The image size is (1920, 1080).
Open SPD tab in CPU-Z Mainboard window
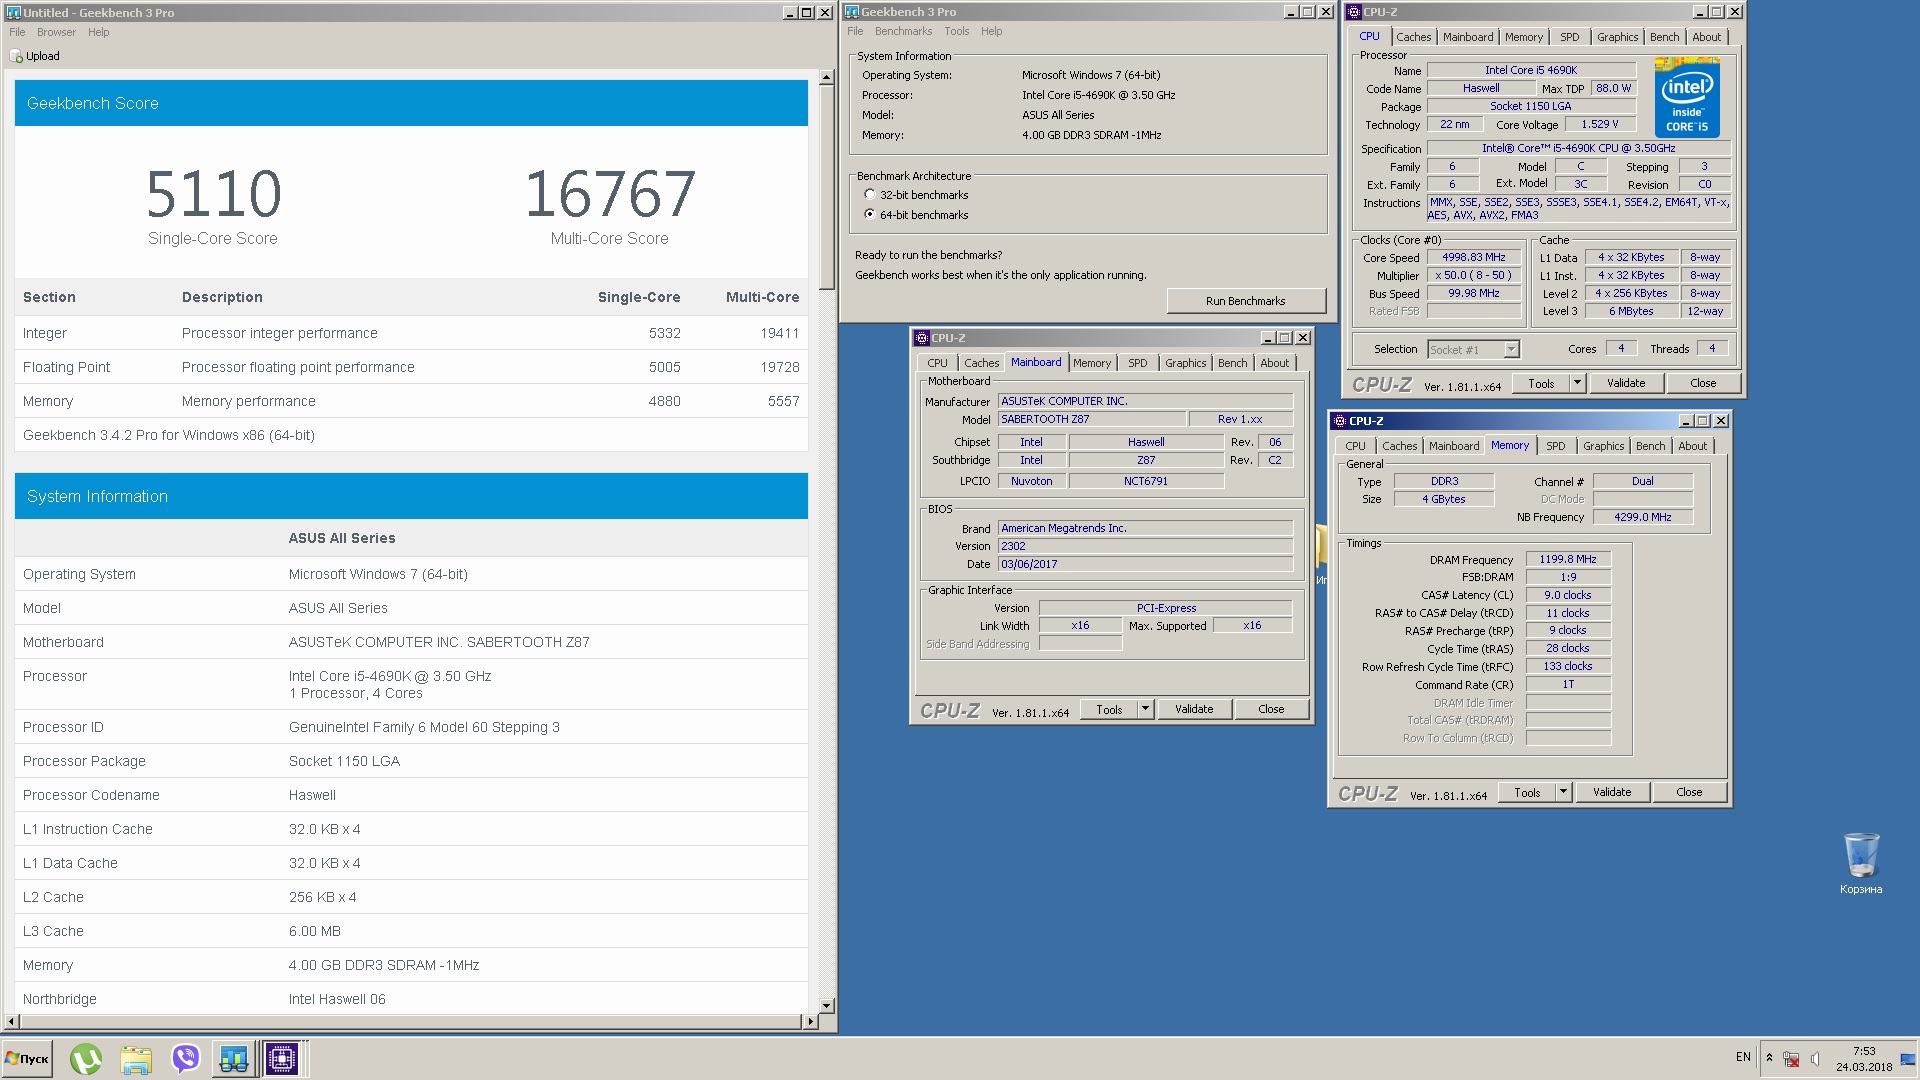1137,363
